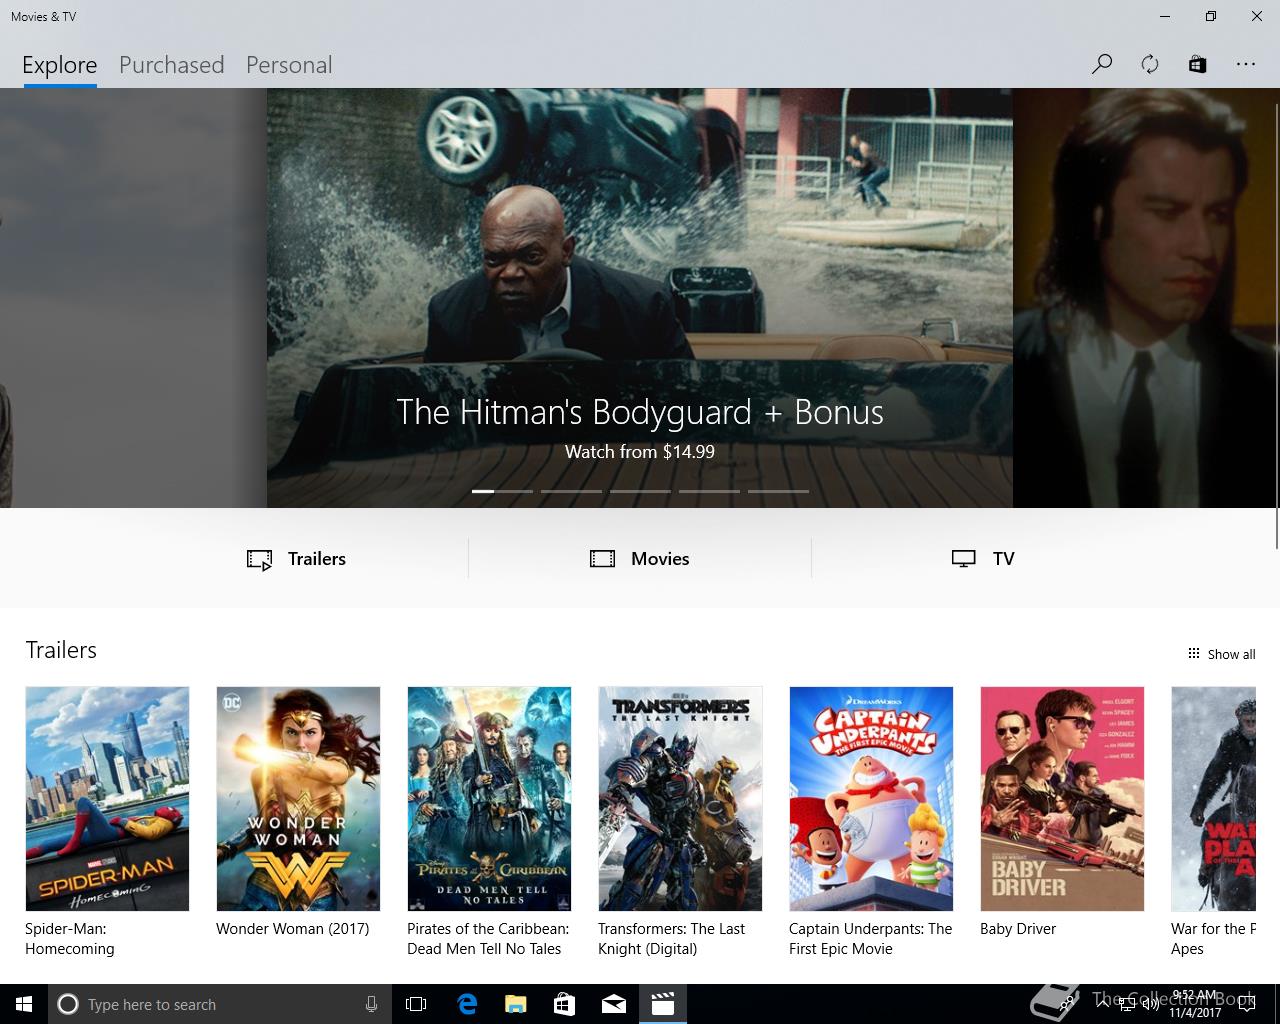
Task: Click Baby Driver title text
Action: coord(1018,929)
